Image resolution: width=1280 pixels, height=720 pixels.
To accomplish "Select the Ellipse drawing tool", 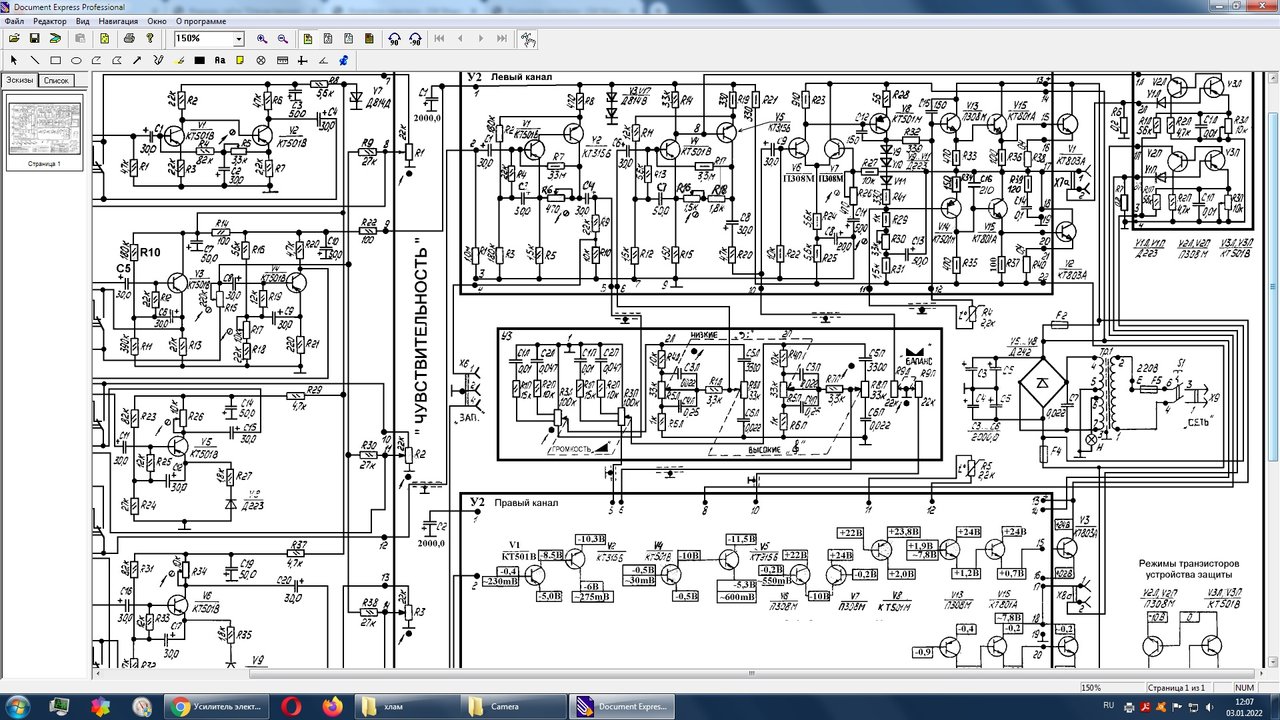I will [76, 60].
